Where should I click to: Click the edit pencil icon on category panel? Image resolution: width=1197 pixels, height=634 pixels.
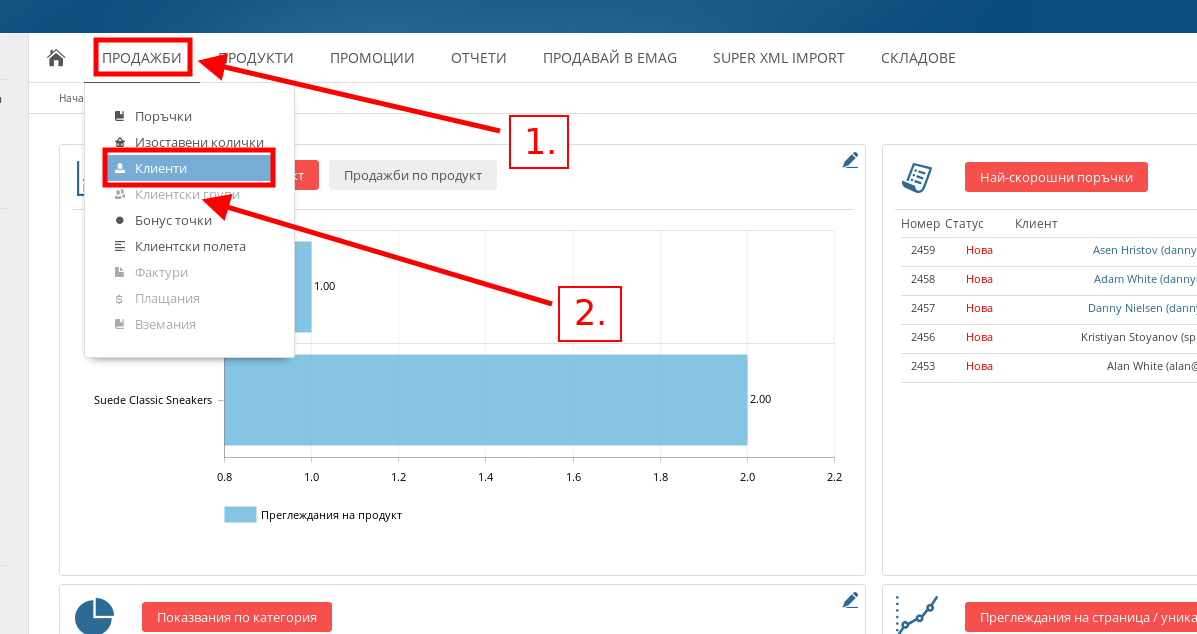coord(850,600)
